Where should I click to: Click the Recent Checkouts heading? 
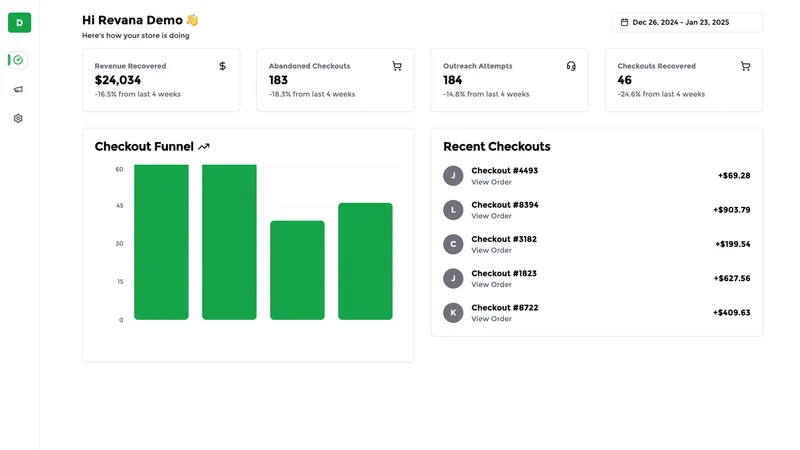click(497, 146)
